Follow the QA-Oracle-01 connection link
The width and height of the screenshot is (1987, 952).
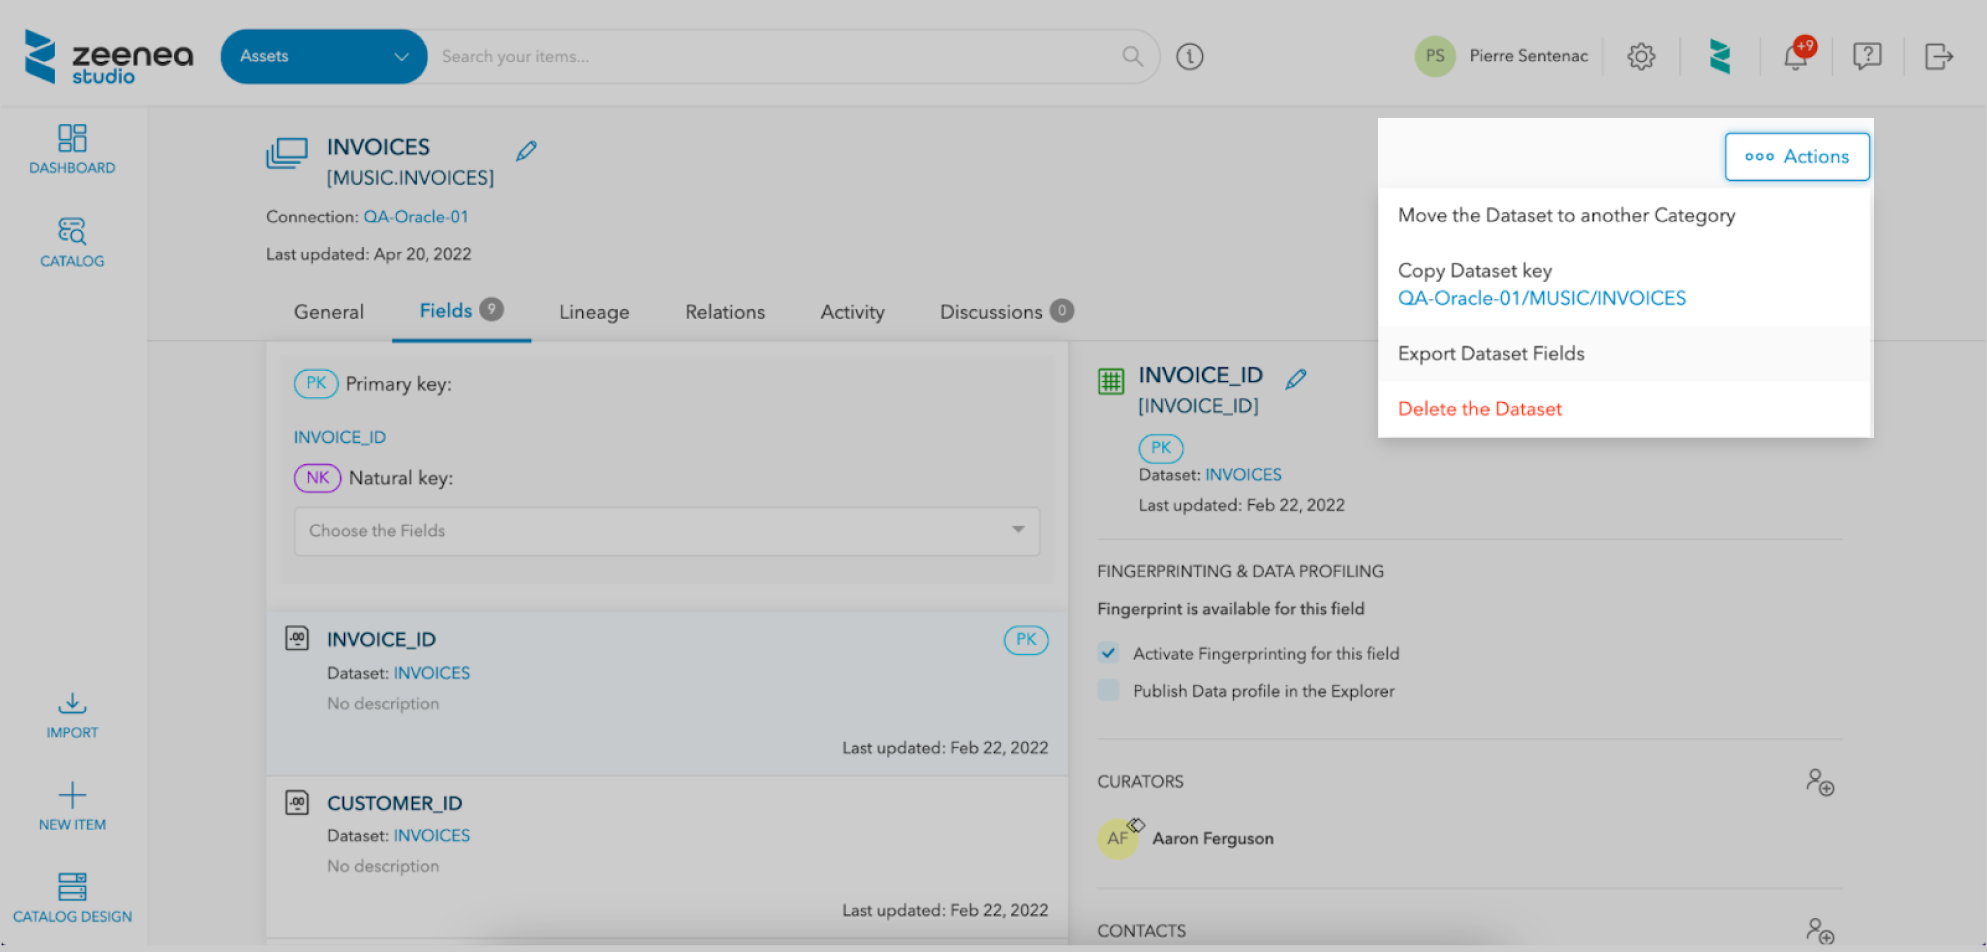coord(415,217)
